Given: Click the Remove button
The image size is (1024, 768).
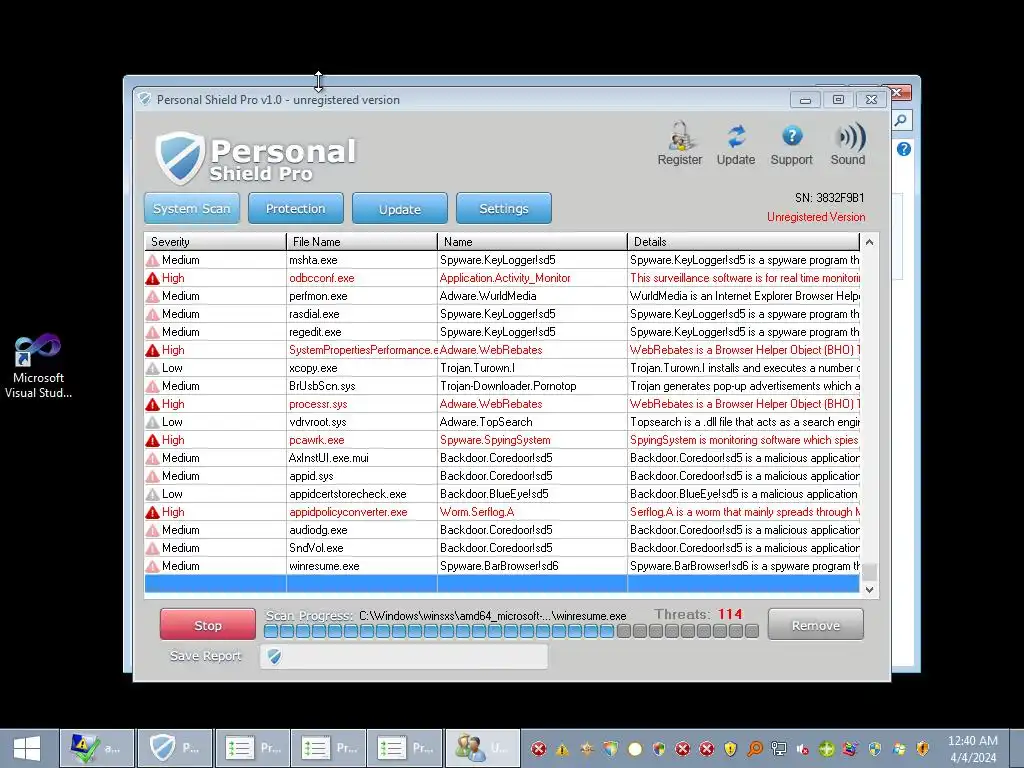Looking at the screenshot, I should pos(816,625).
